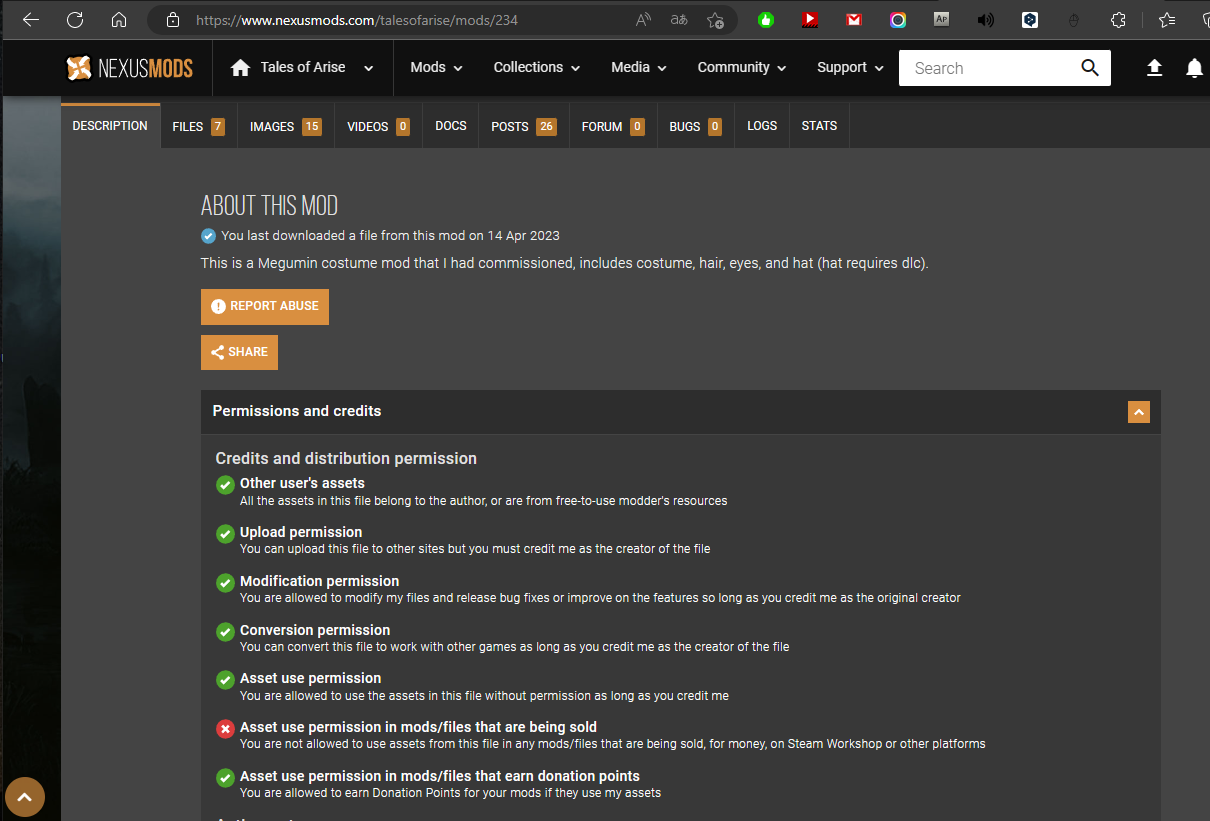Open the translate page icon
Screen dimensions: 1210x821
679,19
